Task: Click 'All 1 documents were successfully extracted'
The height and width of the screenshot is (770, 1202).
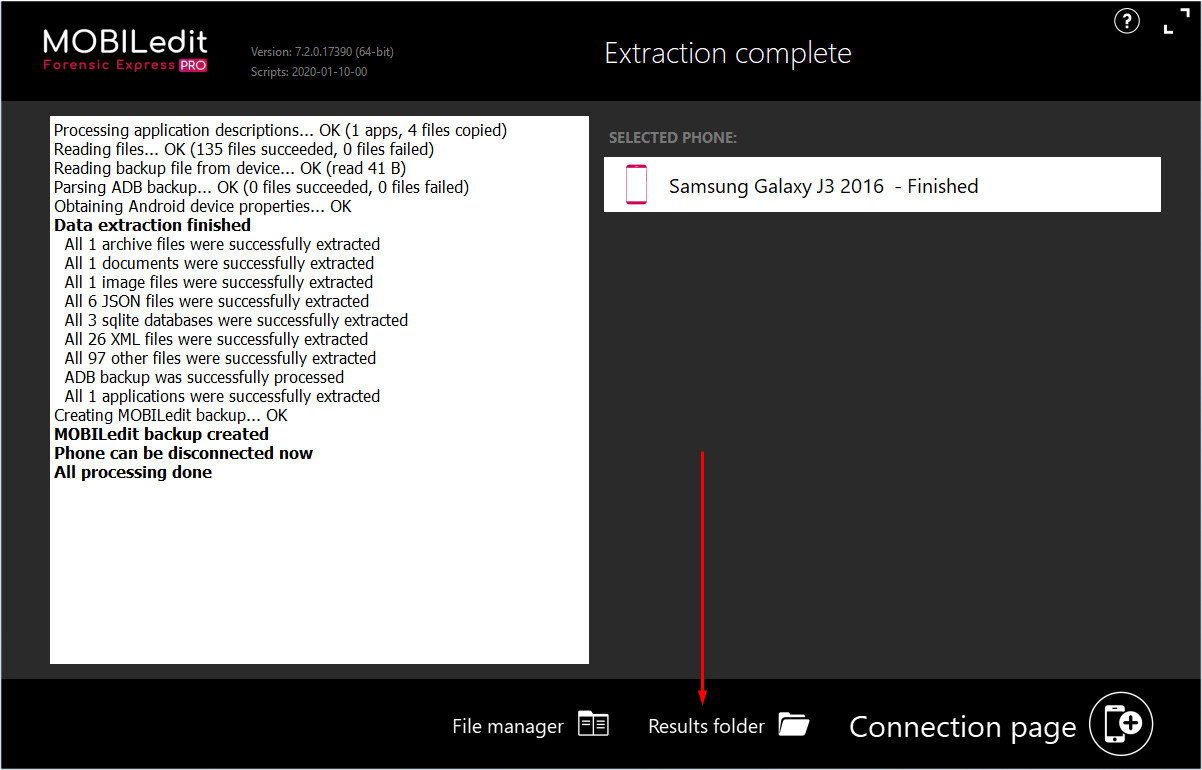Action: point(219,263)
